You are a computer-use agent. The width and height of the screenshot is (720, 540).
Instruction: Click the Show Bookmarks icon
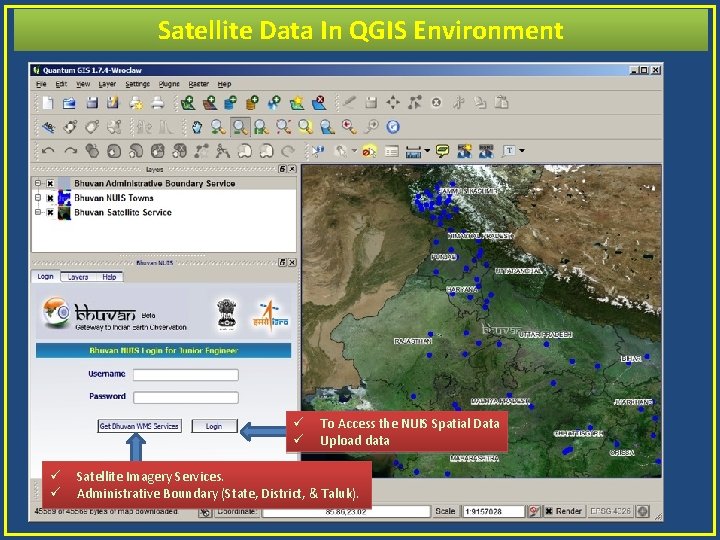pos(486,151)
